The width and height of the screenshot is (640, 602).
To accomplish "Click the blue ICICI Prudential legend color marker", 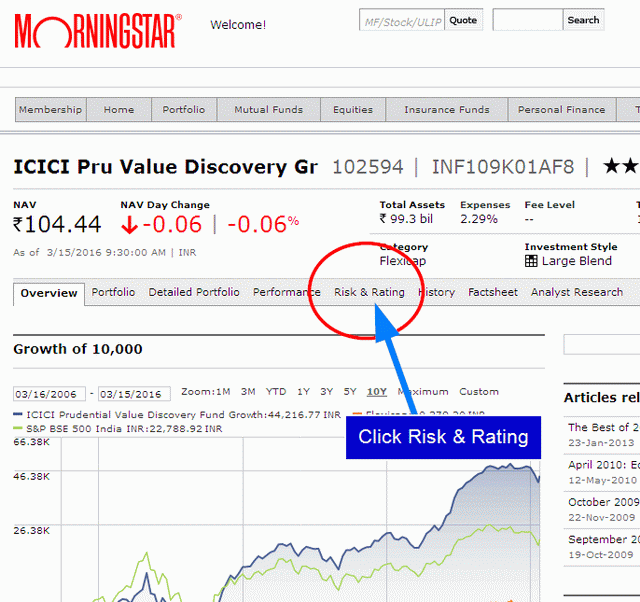I will click(19, 414).
